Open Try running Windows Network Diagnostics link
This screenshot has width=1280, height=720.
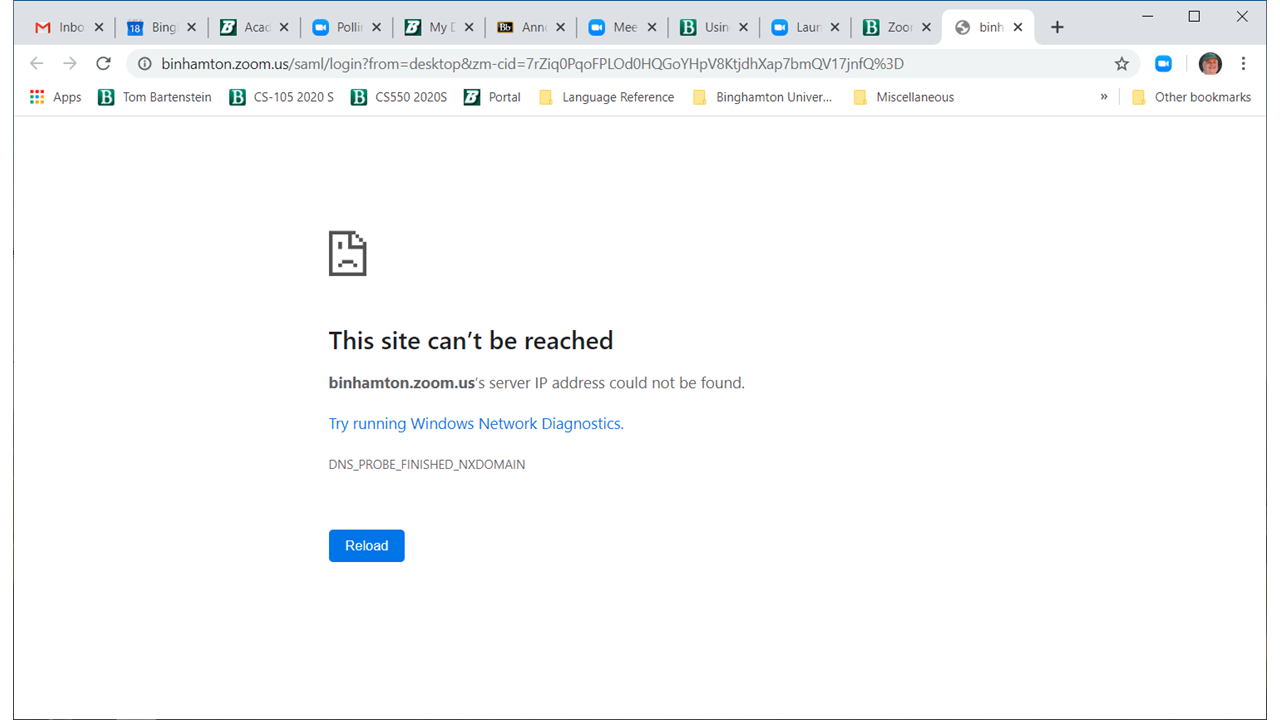tap(476, 424)
